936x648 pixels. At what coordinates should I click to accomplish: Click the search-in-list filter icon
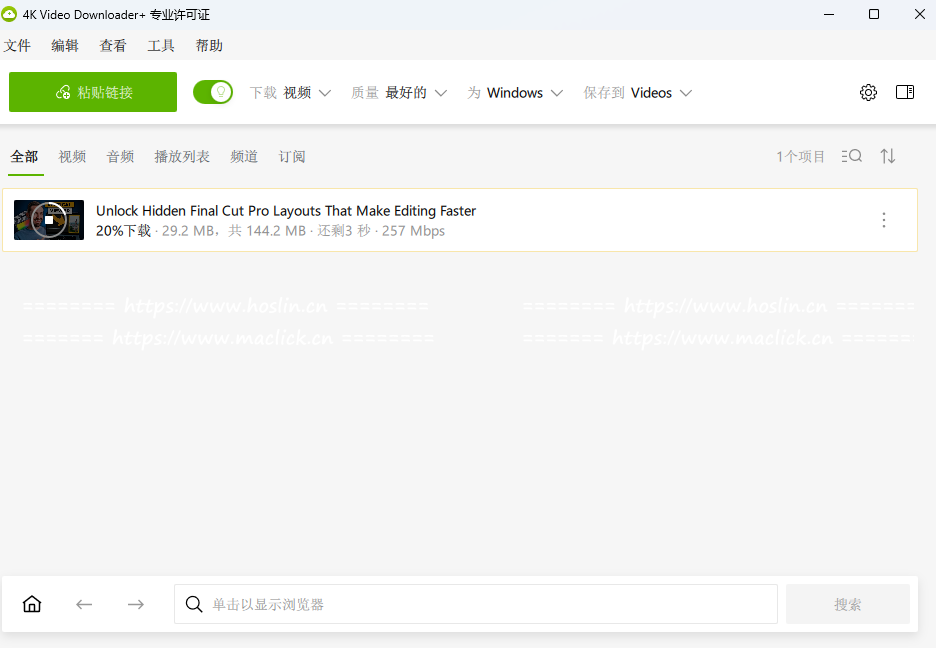coord(852,156)
